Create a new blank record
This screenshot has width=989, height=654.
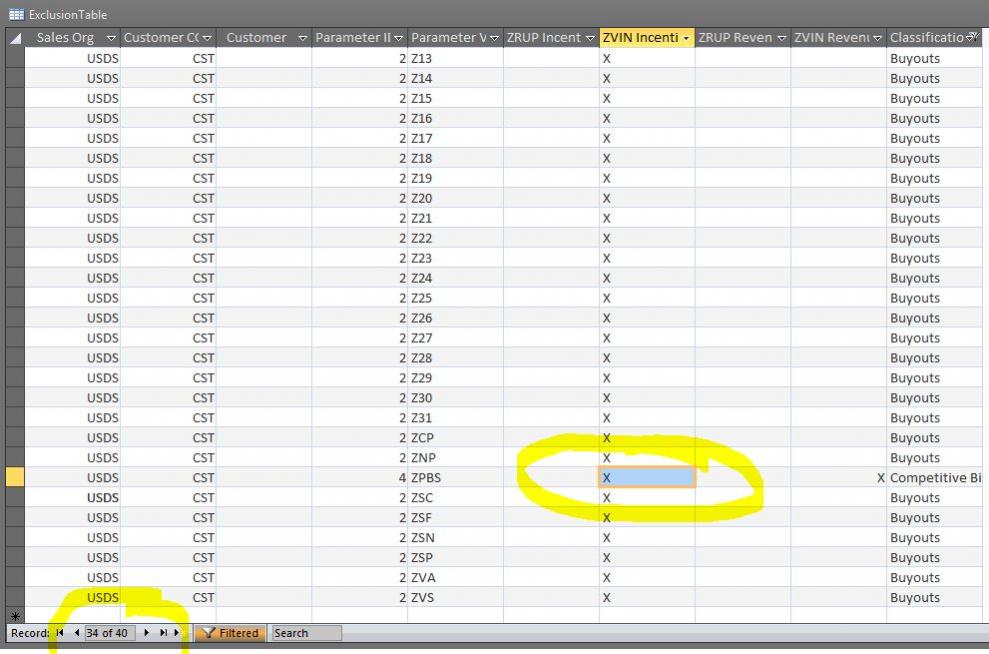click(177, 633)
